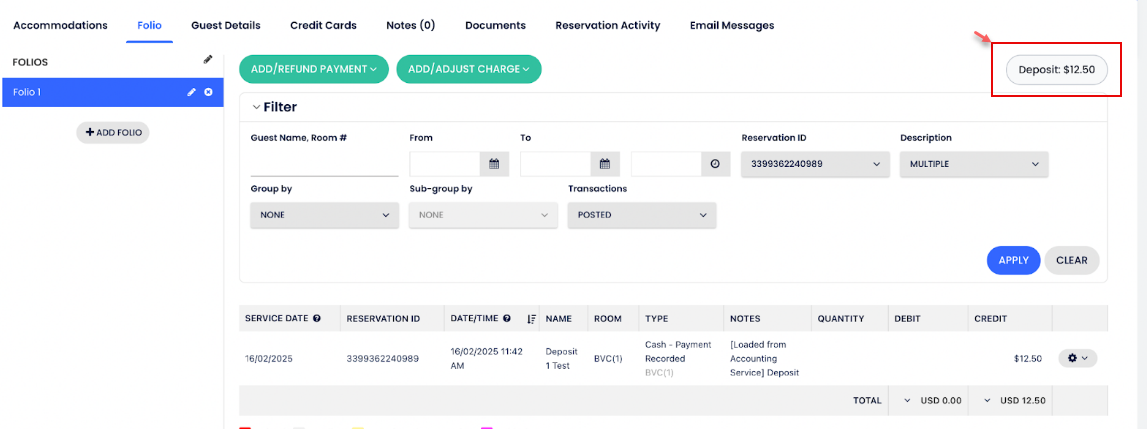Open the ADD/REFUND PAYMENT menu button
The height and width of the screenshot is (429, 1147).
[313, 69]
